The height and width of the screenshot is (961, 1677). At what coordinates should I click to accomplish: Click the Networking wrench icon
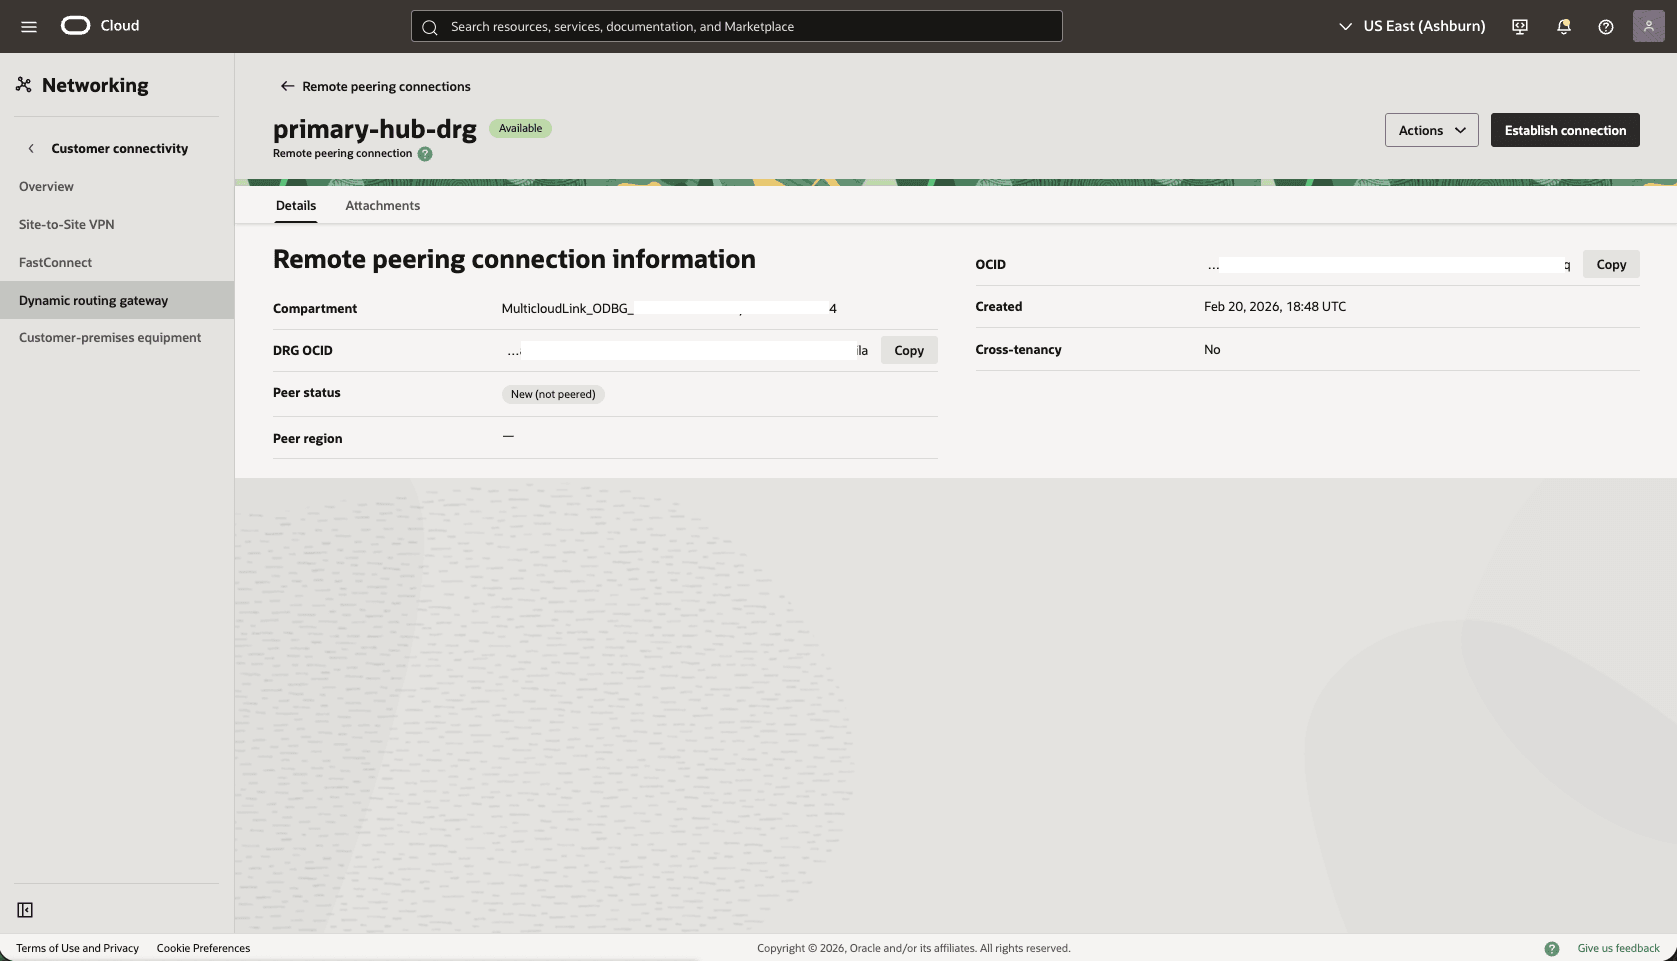[23, 84]
